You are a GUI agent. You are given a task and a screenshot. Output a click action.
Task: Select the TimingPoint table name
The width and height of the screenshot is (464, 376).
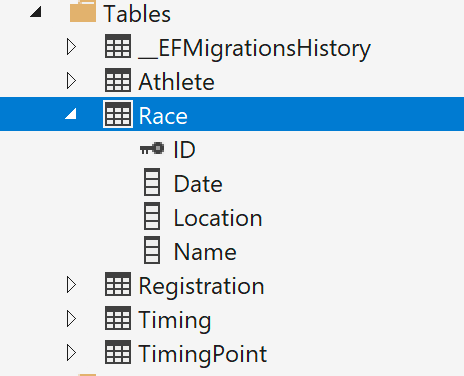pyautogui.click(x=203, y=354)
